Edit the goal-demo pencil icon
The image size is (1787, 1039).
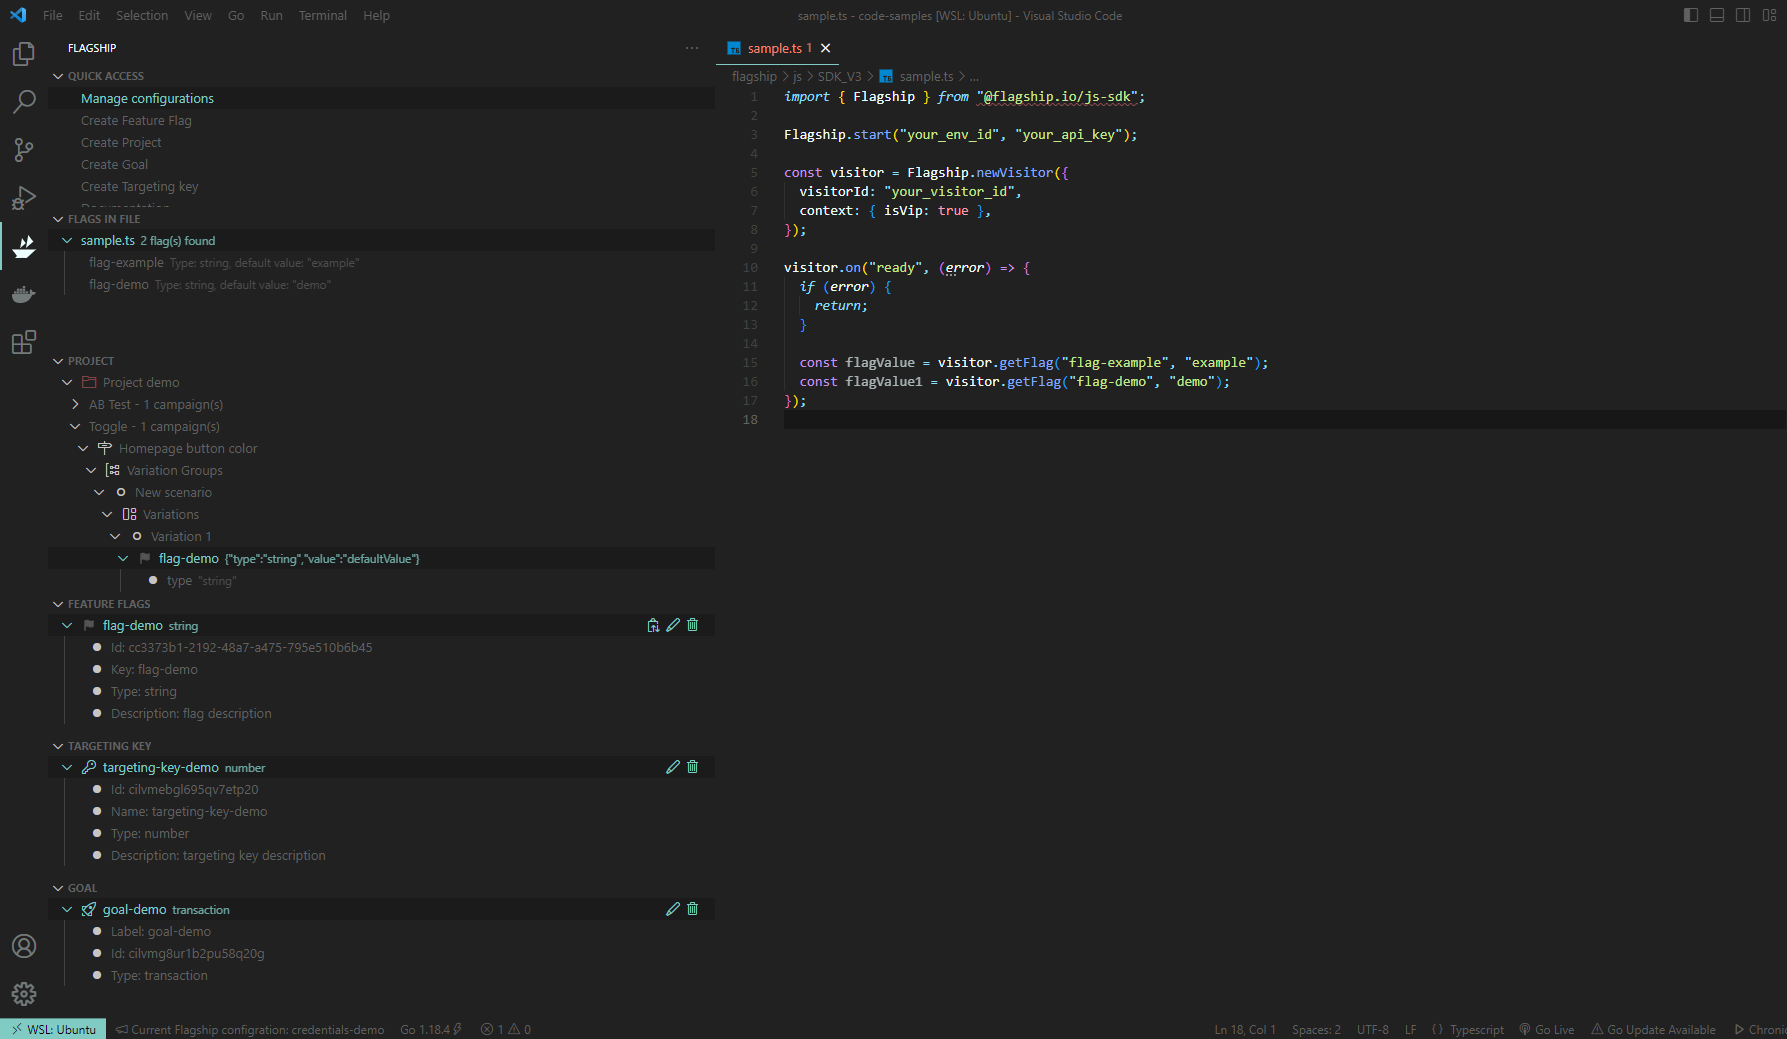[x=673, y=909]
